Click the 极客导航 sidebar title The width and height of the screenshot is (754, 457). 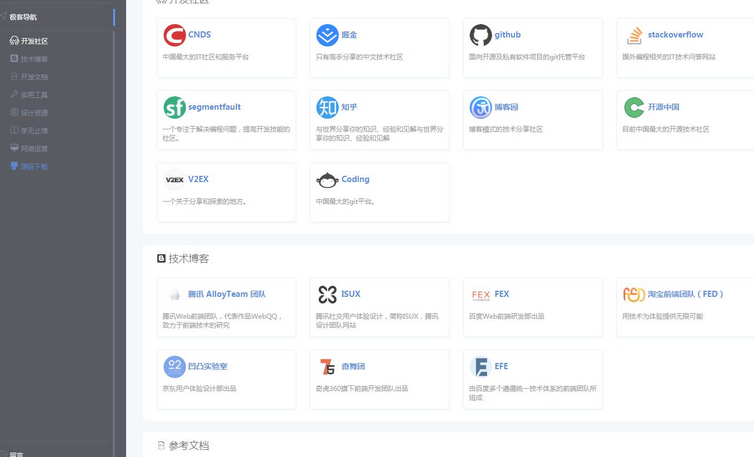coord(23,17)
